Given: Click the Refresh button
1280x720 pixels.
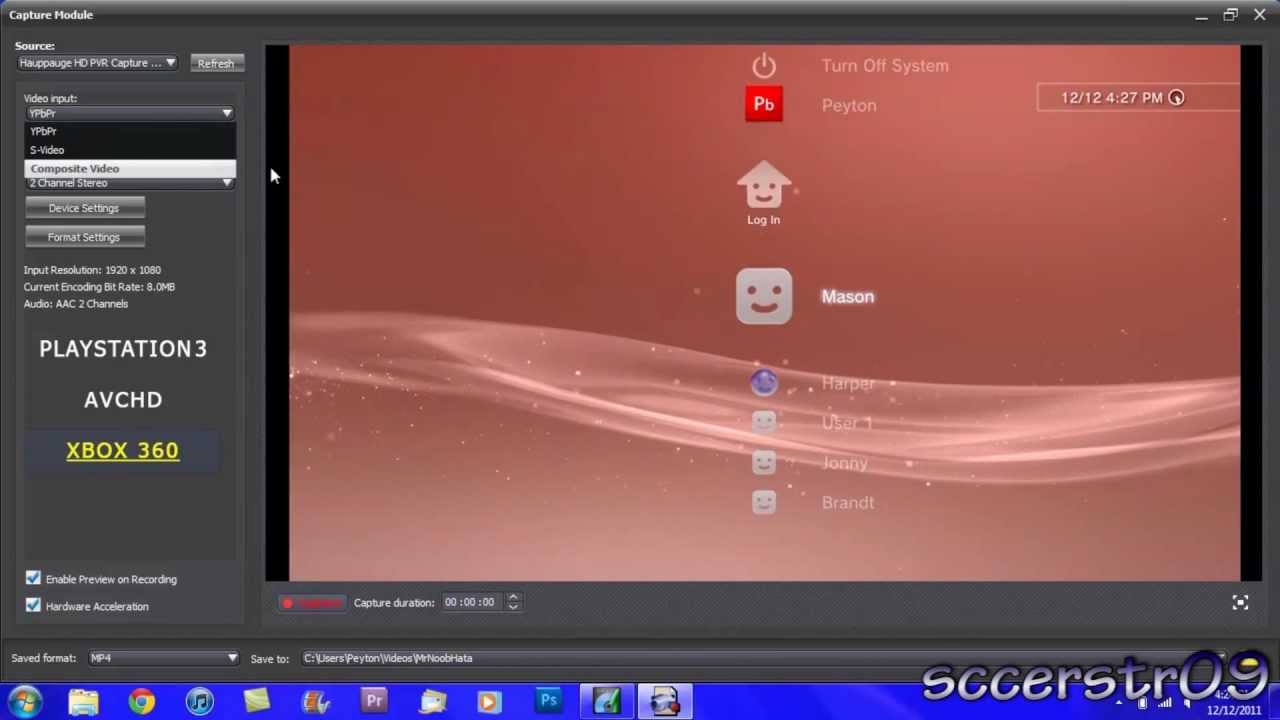Looking at the screenshot, I should click(216, 63).
